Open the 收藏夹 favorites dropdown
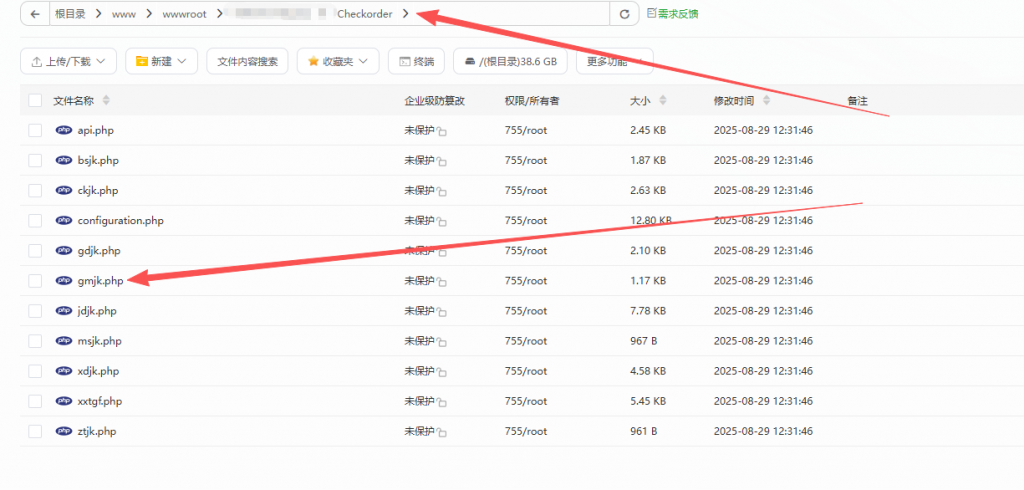Image resolution: width=1024 pixels, height=490 pixels. pyautogui.click(x=337, y=61)
